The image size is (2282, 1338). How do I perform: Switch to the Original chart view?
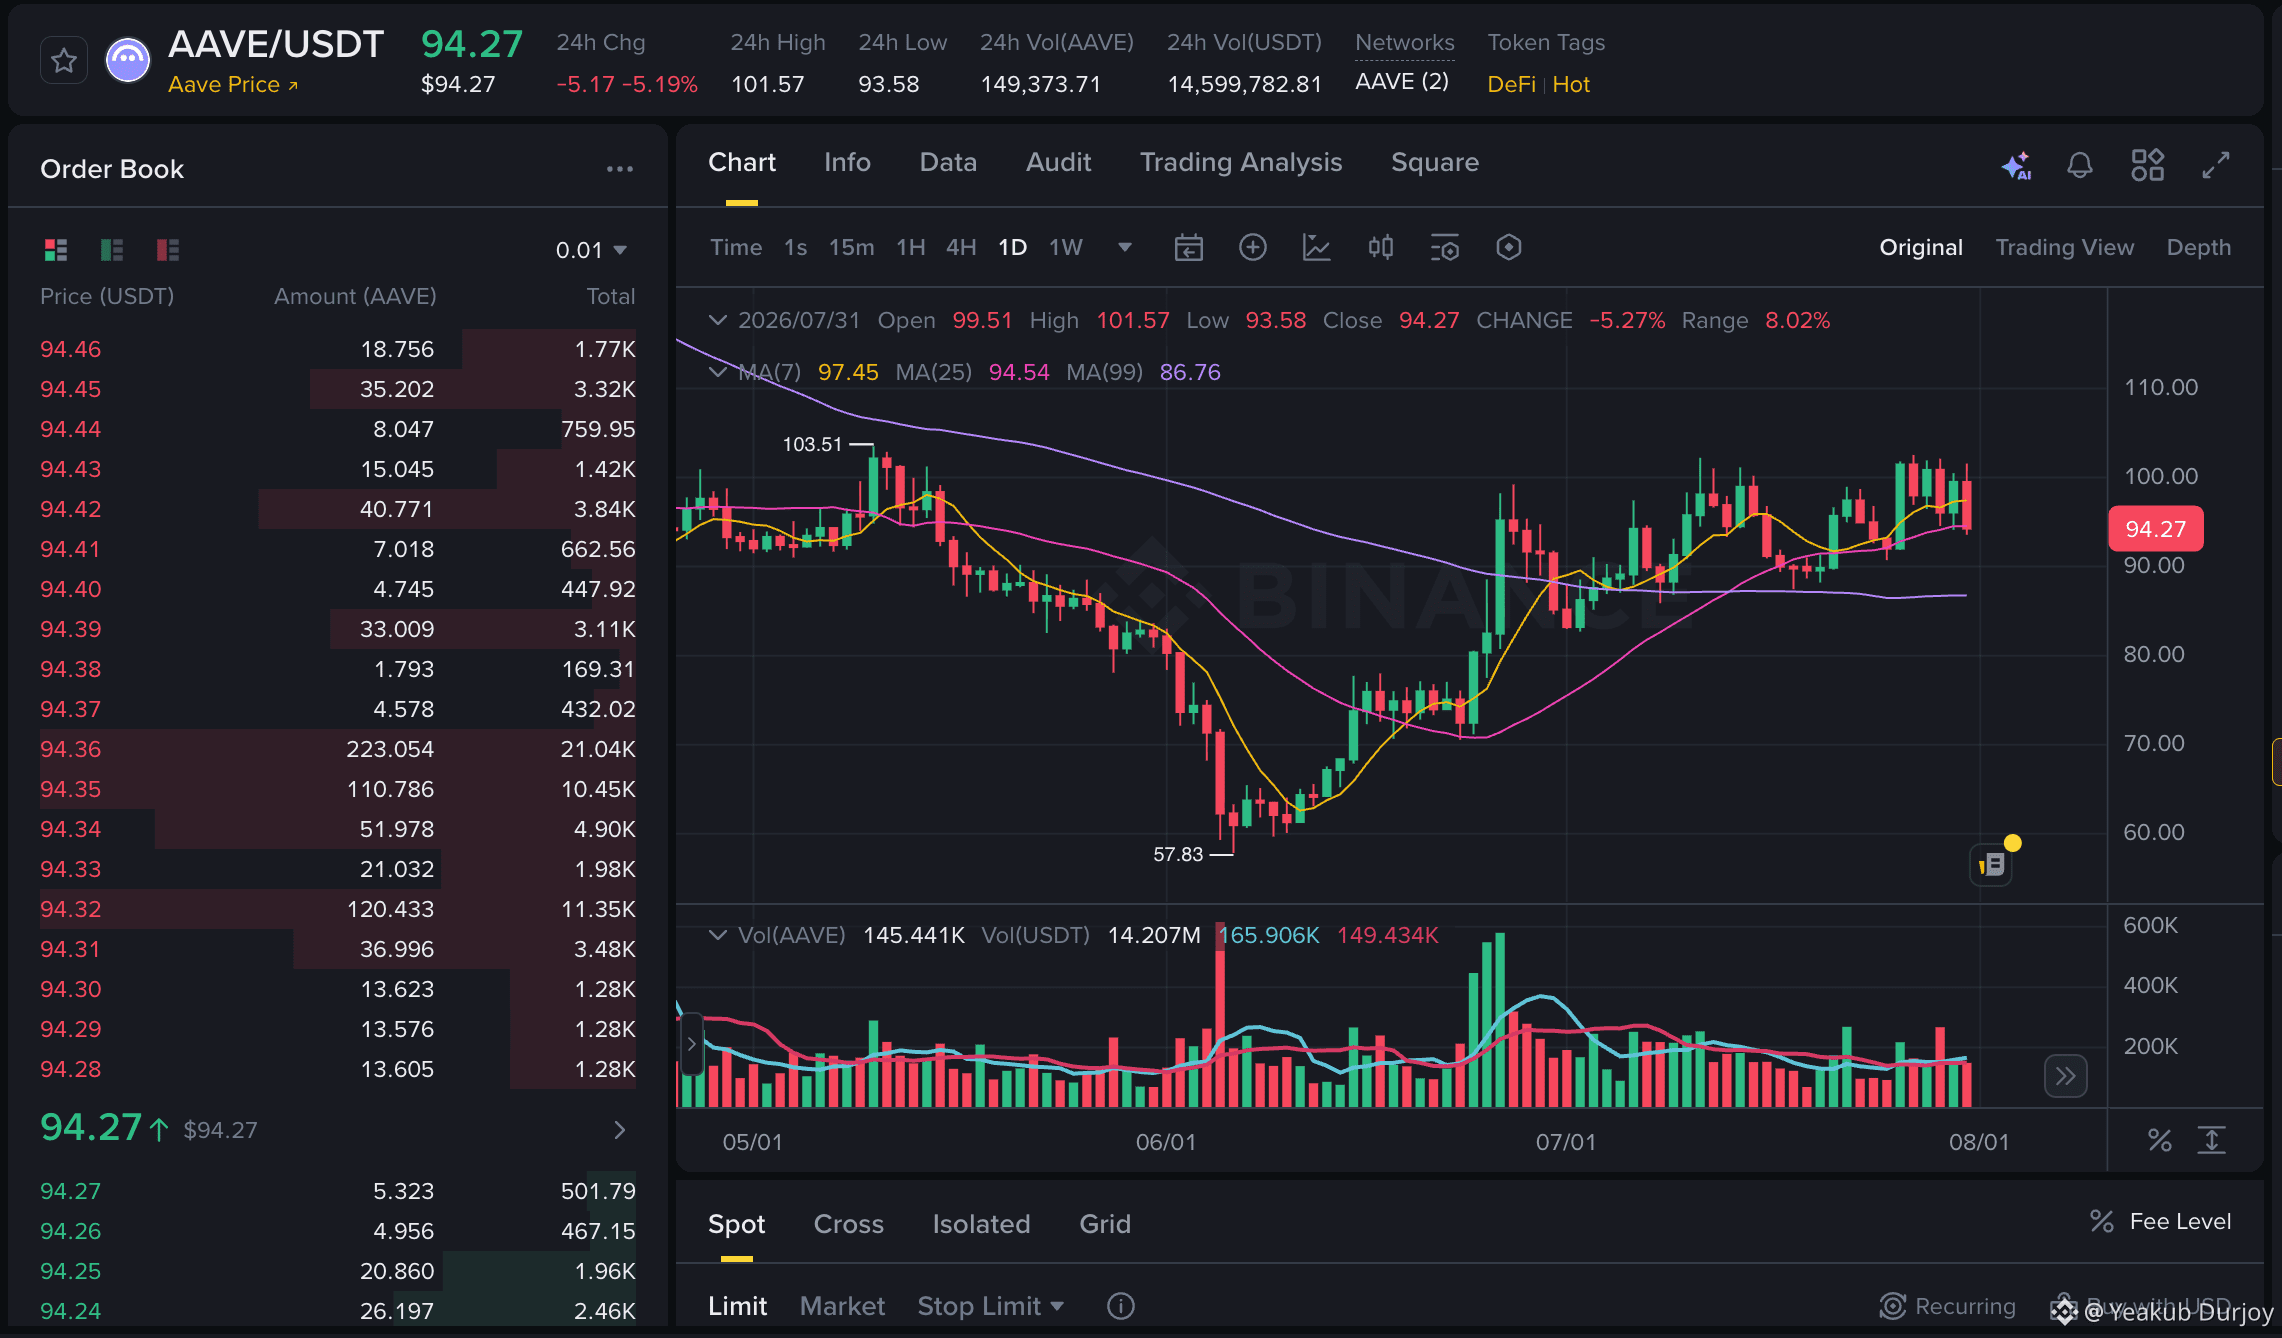(1920, 247)
